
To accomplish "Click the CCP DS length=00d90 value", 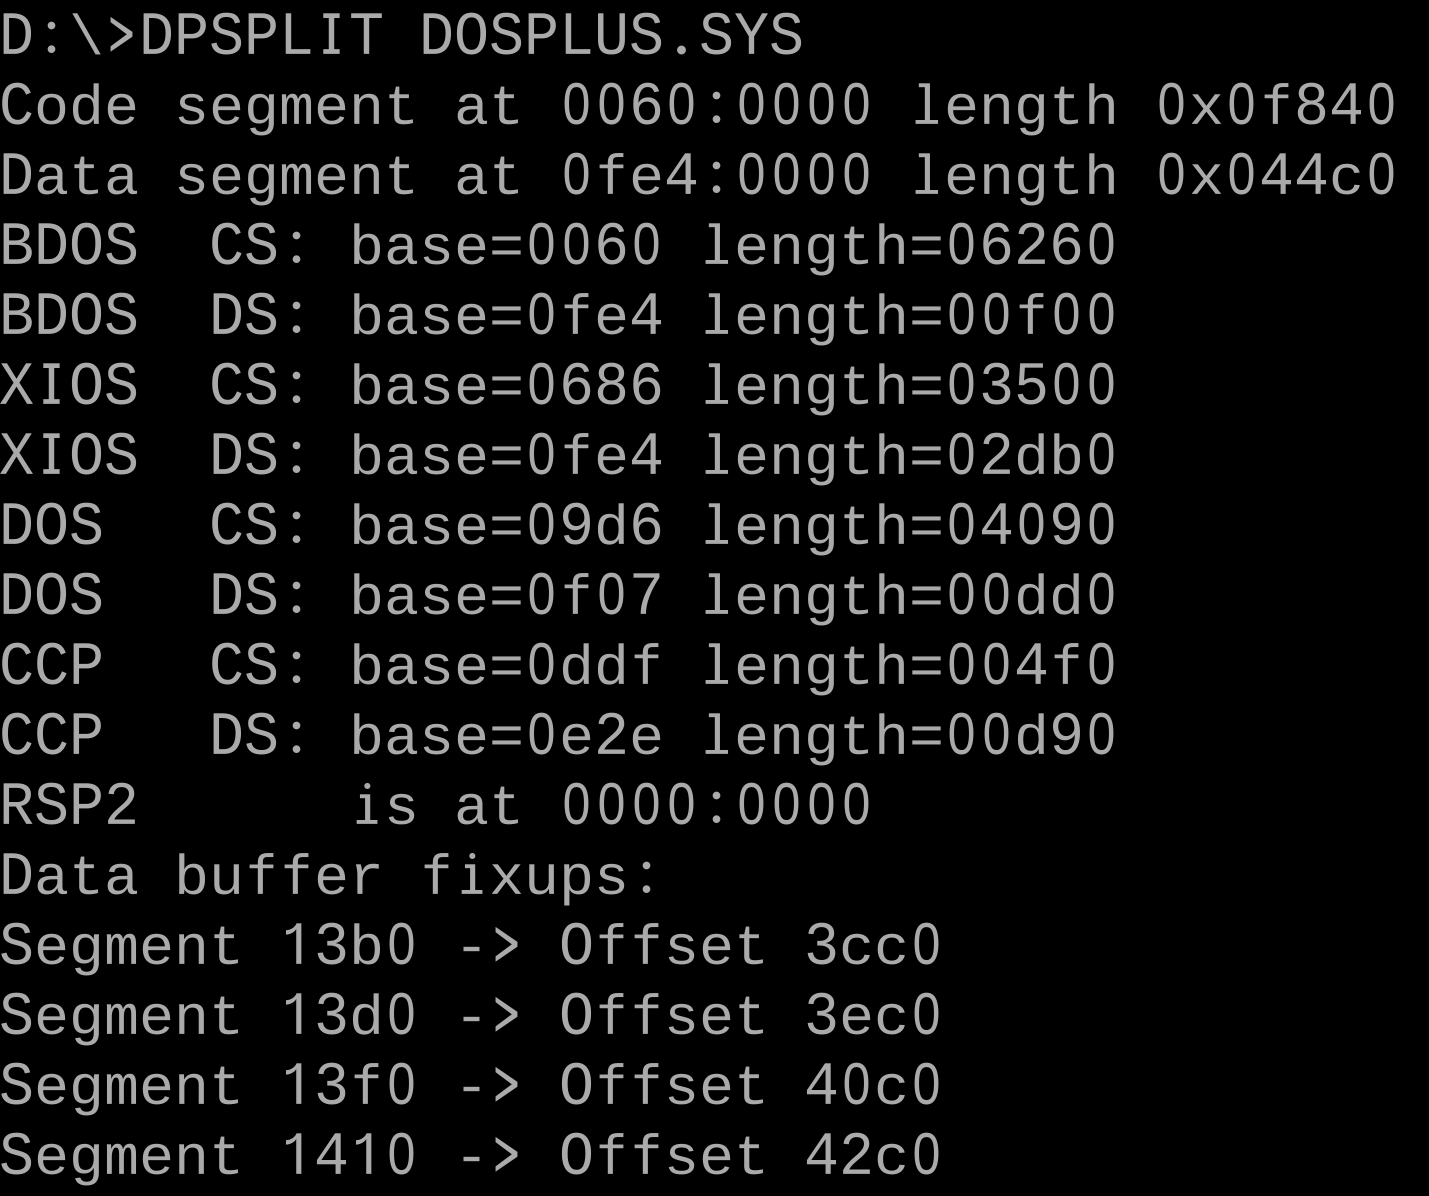I will click(909, 737).
